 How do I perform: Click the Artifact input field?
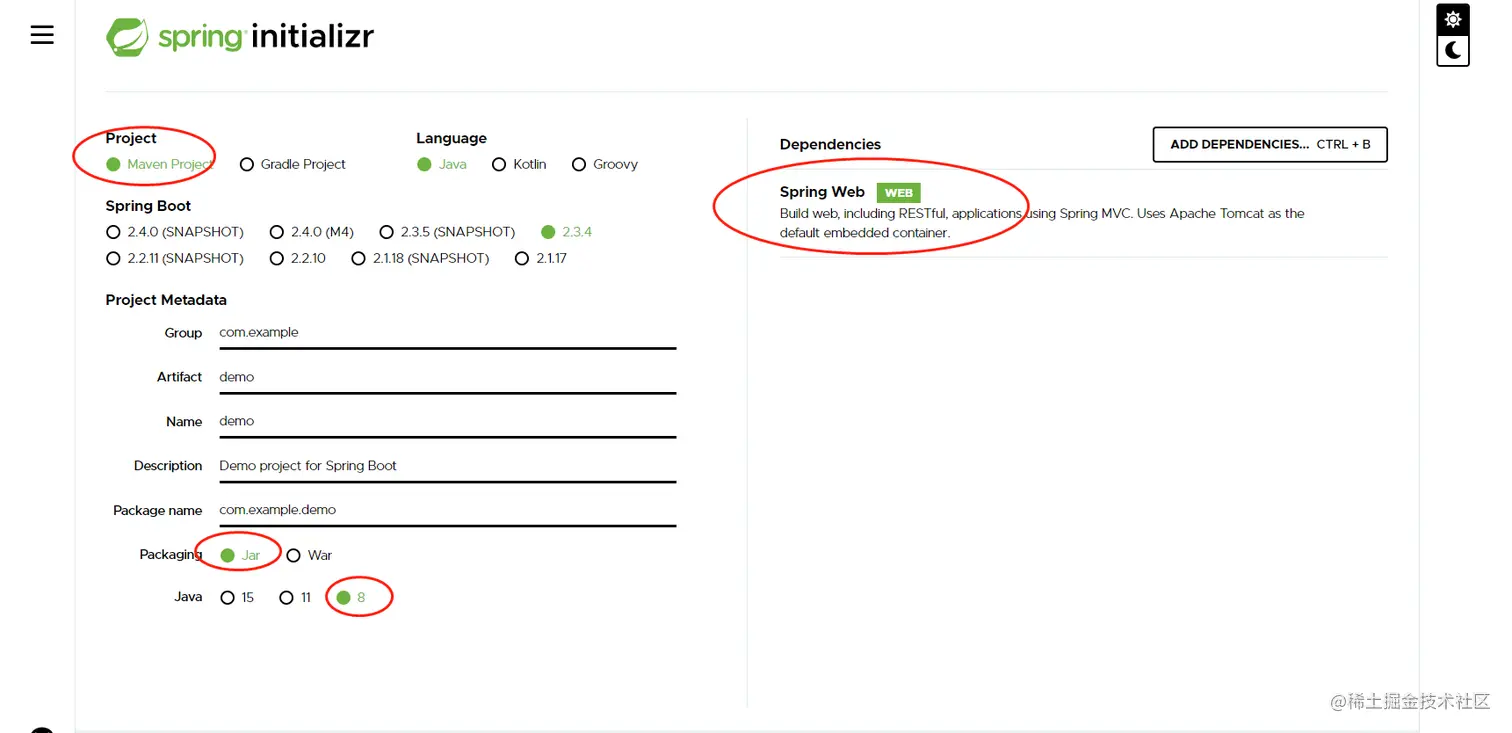coord(448,377)
